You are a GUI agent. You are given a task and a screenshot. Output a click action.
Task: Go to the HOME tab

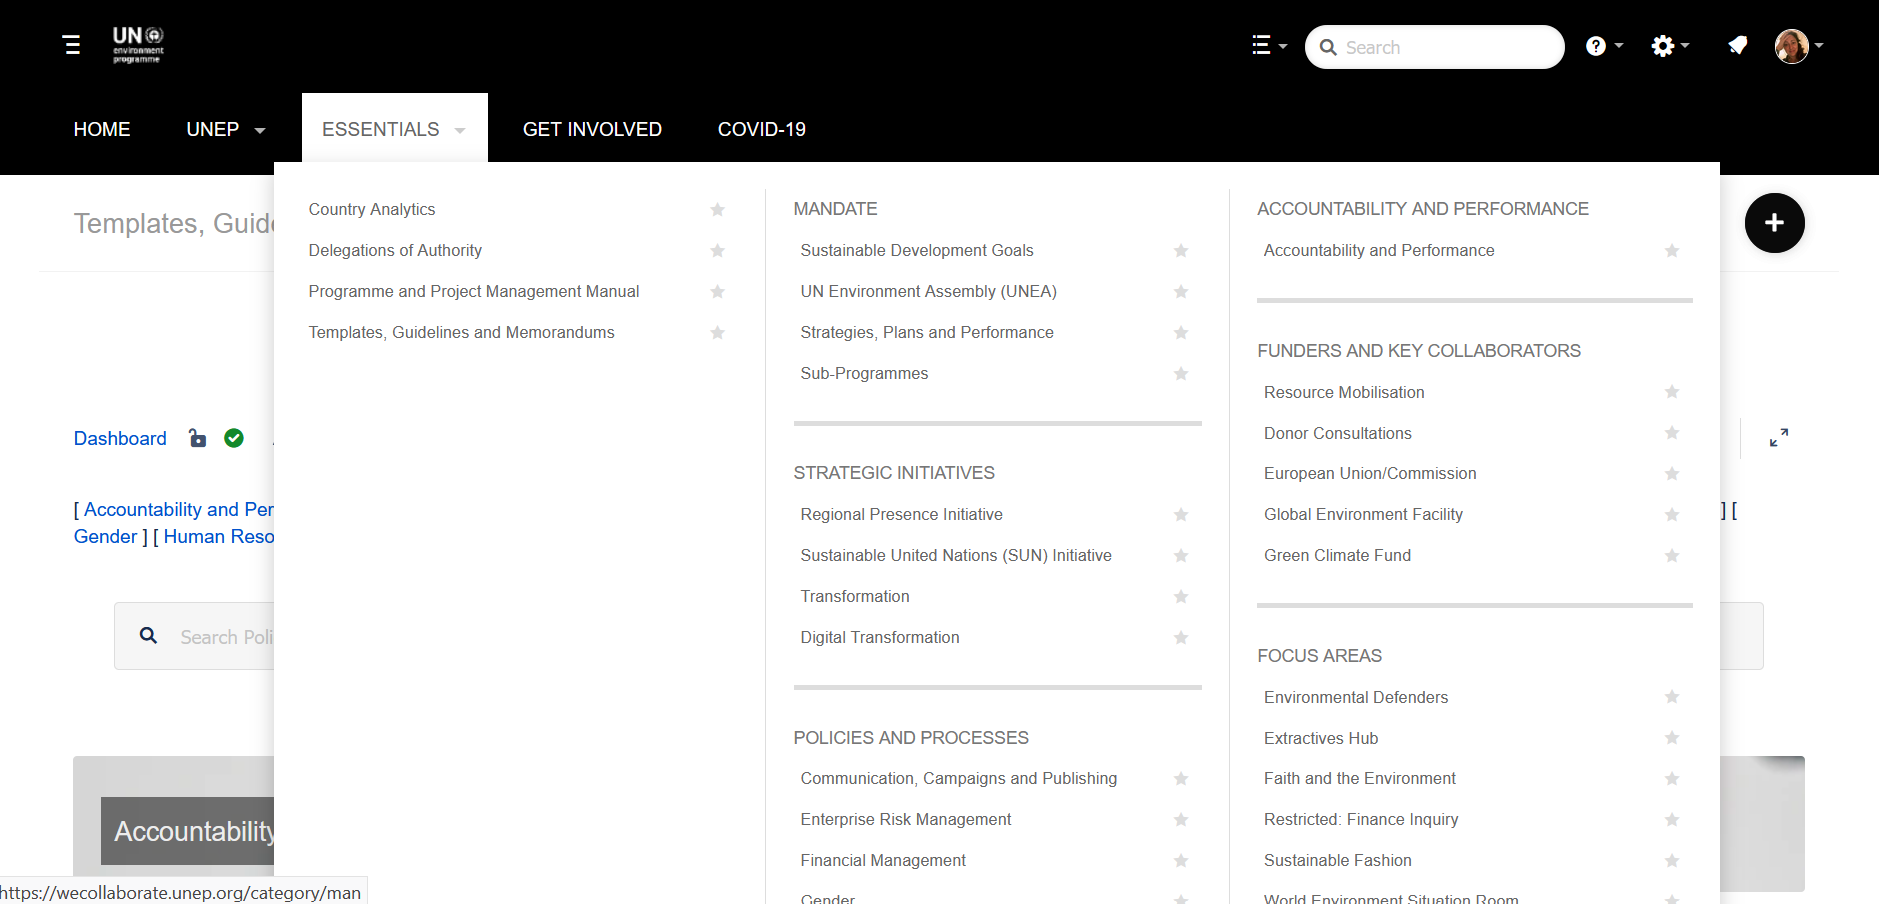pos(102,129)
